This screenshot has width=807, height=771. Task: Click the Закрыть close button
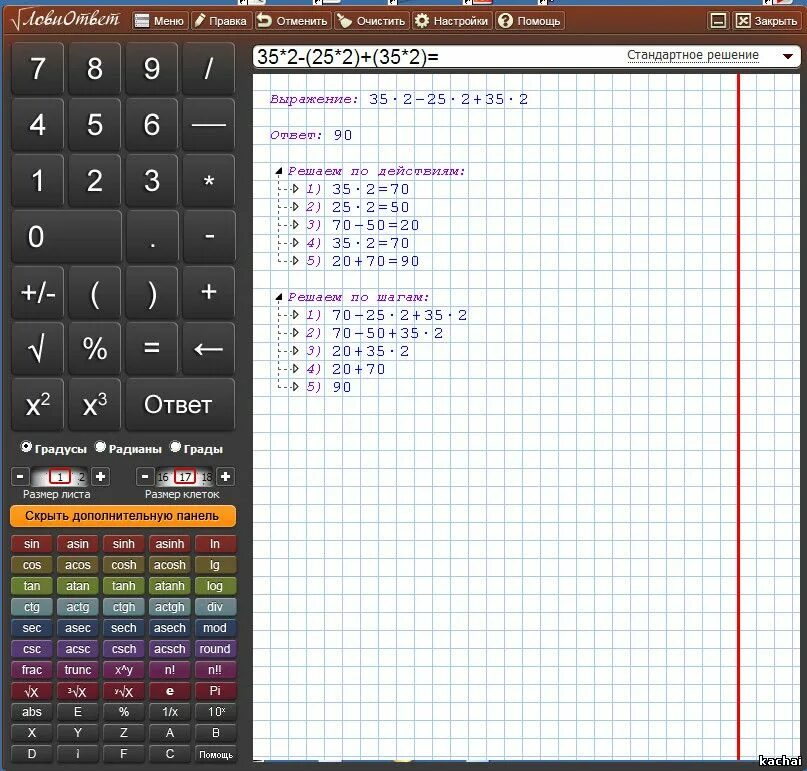[x=767, y=21]
